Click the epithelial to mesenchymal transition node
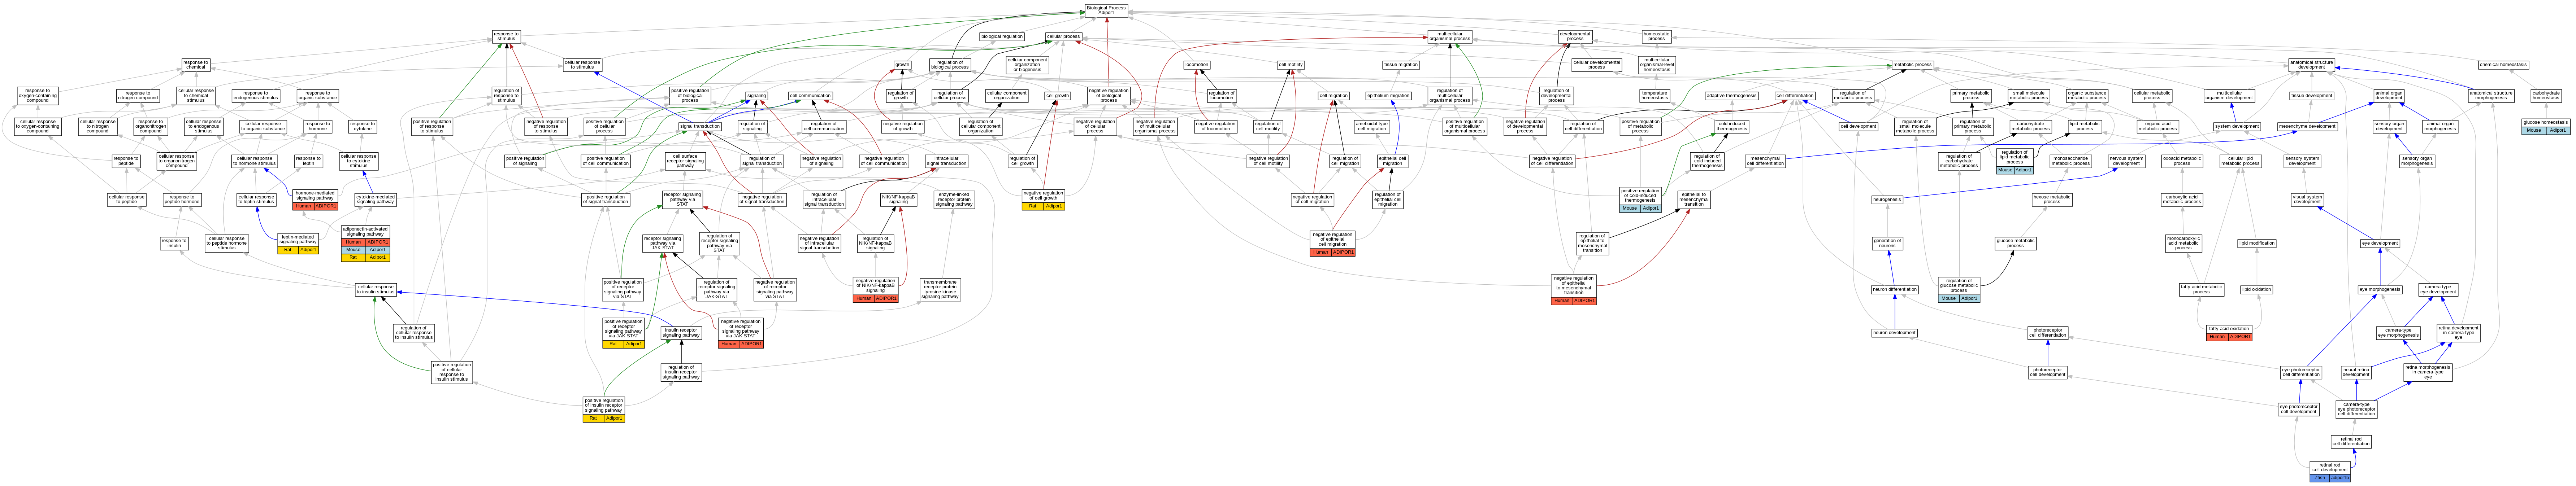The image size is (2576, 486). [x=1693, y=199]
